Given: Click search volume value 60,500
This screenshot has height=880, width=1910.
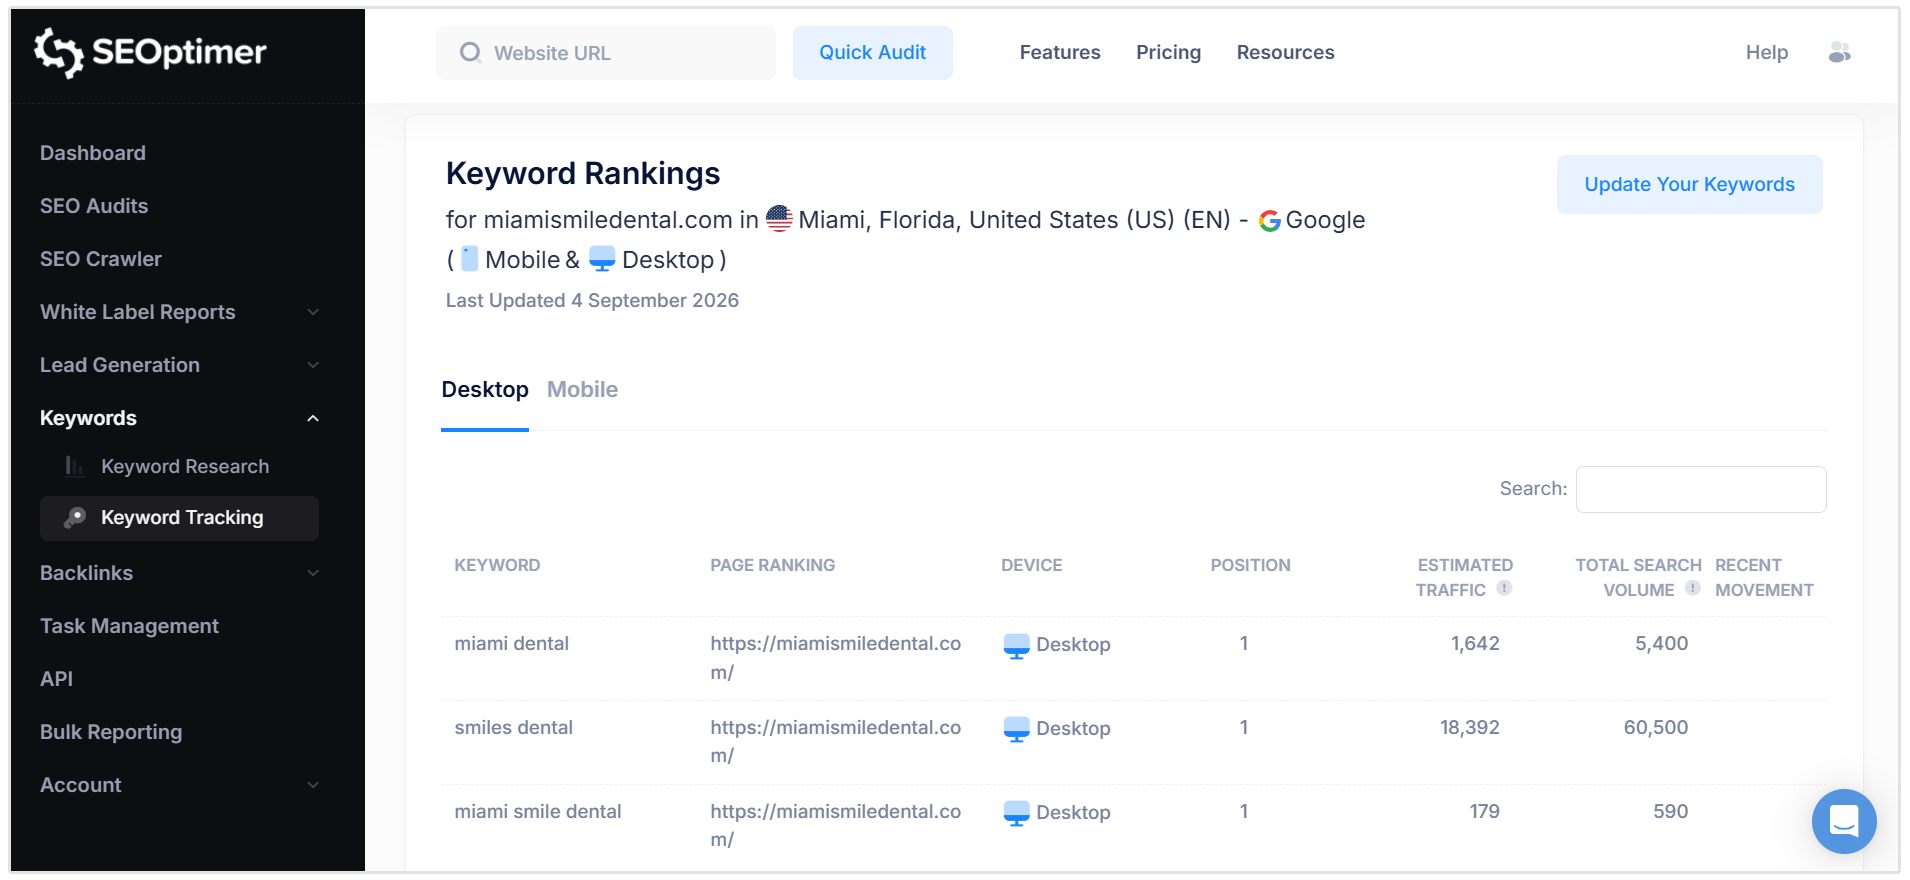Looking at the screenshot, I should [x=1655, y=728].
